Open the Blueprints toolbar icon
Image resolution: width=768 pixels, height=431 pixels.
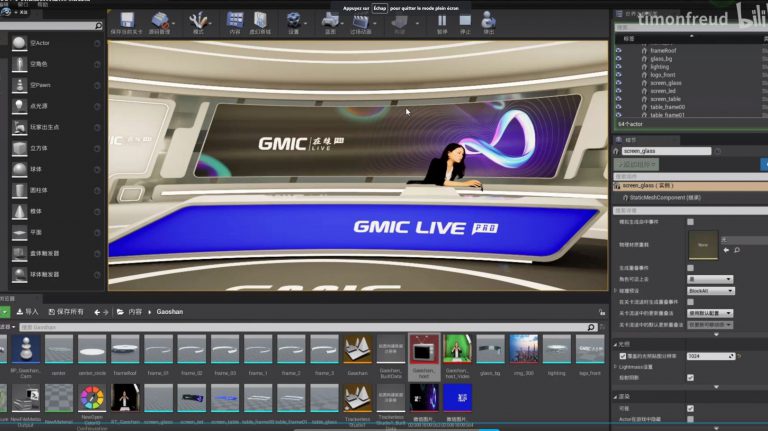click(x=330, y=20)
